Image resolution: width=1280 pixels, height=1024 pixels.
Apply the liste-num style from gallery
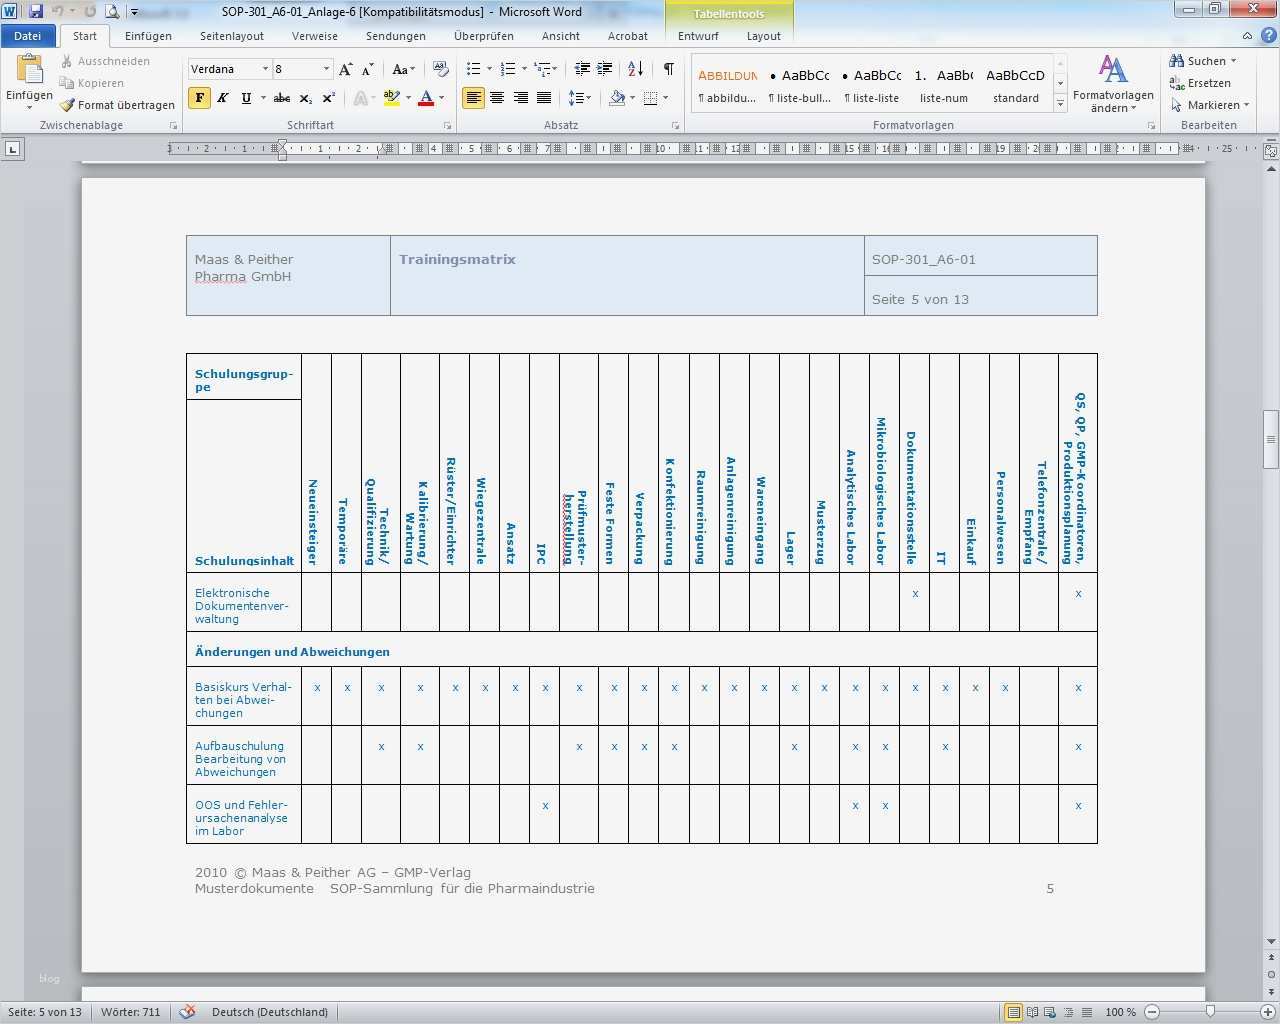point(943,85)
